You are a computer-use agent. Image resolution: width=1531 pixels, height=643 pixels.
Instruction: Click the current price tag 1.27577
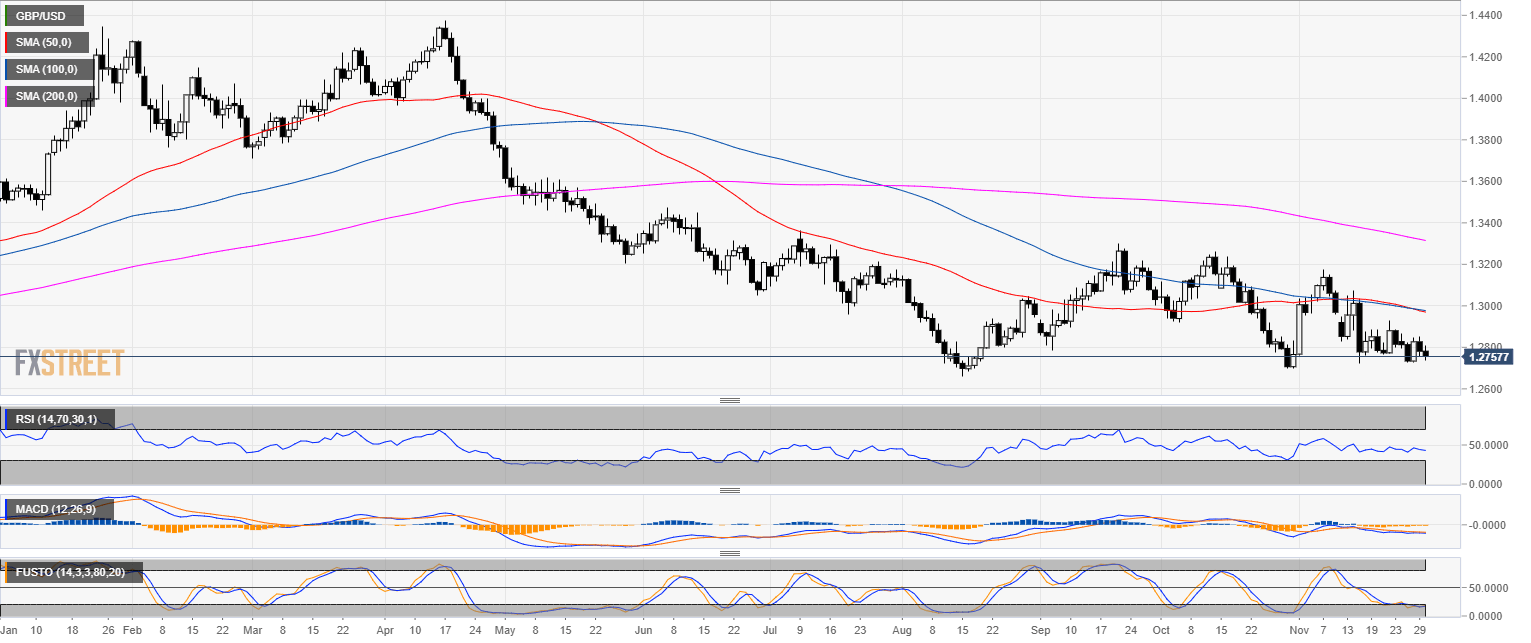tap(1488, 357)
